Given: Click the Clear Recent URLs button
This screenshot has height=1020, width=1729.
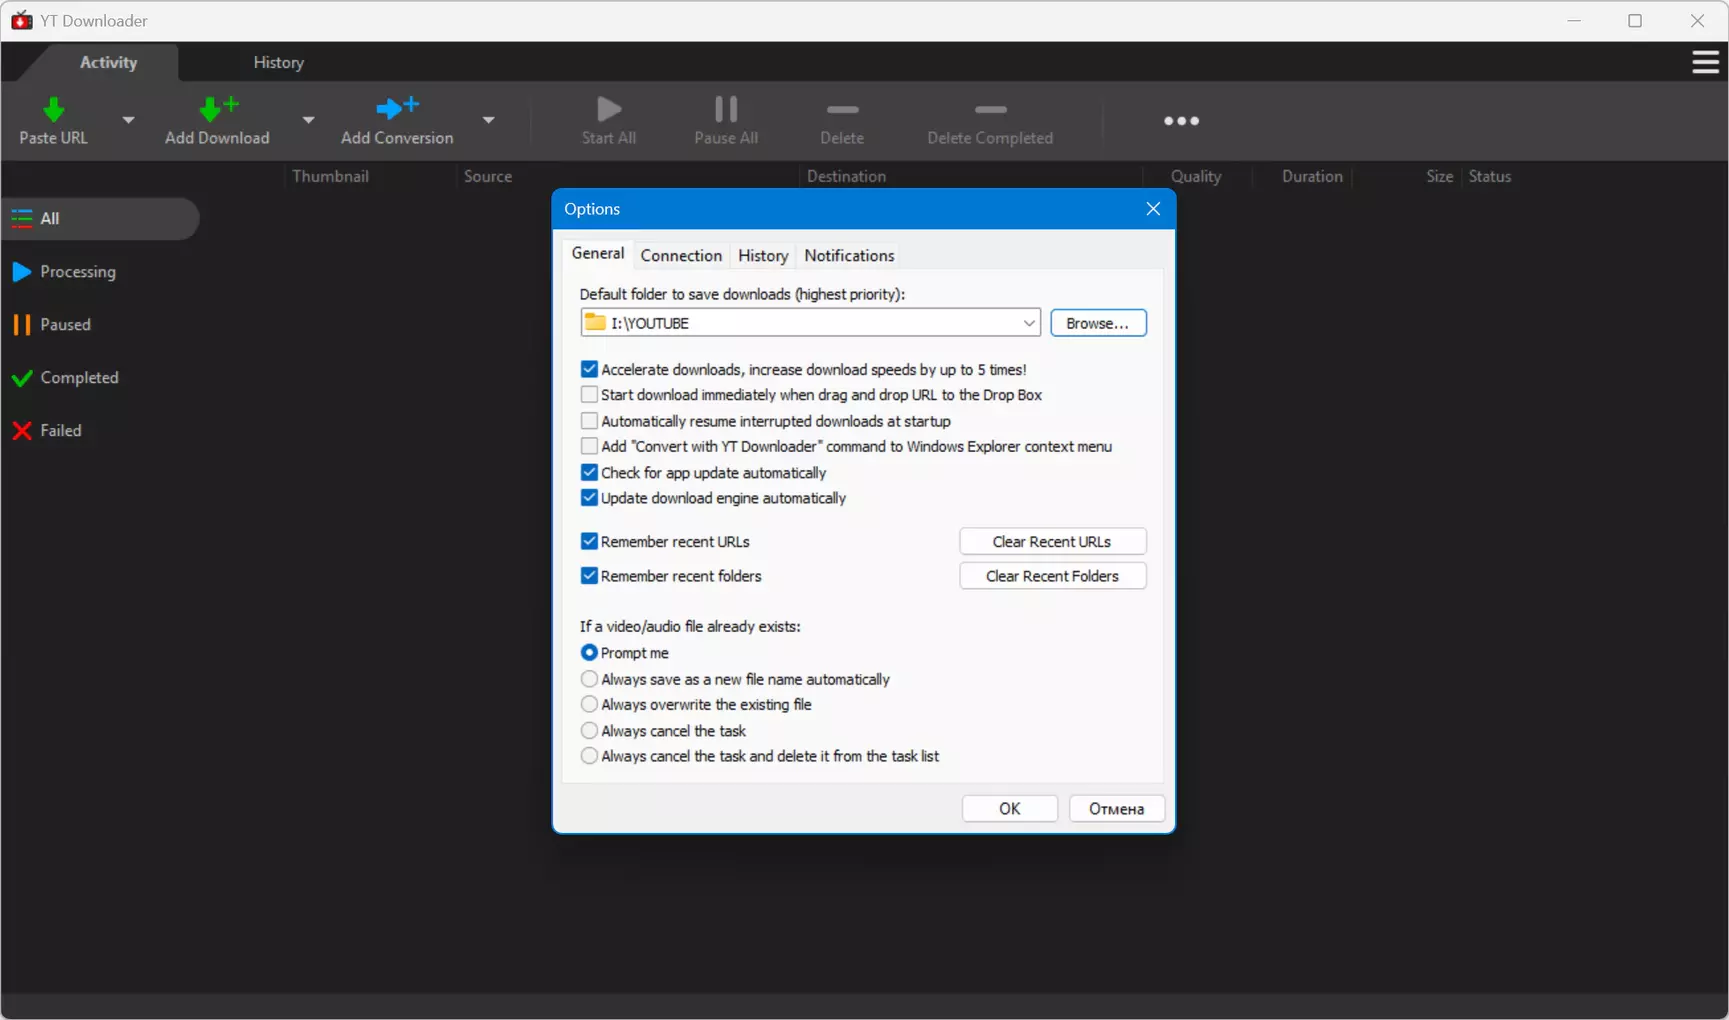Looking at the screenshot, I should (x=1052, y=542).
